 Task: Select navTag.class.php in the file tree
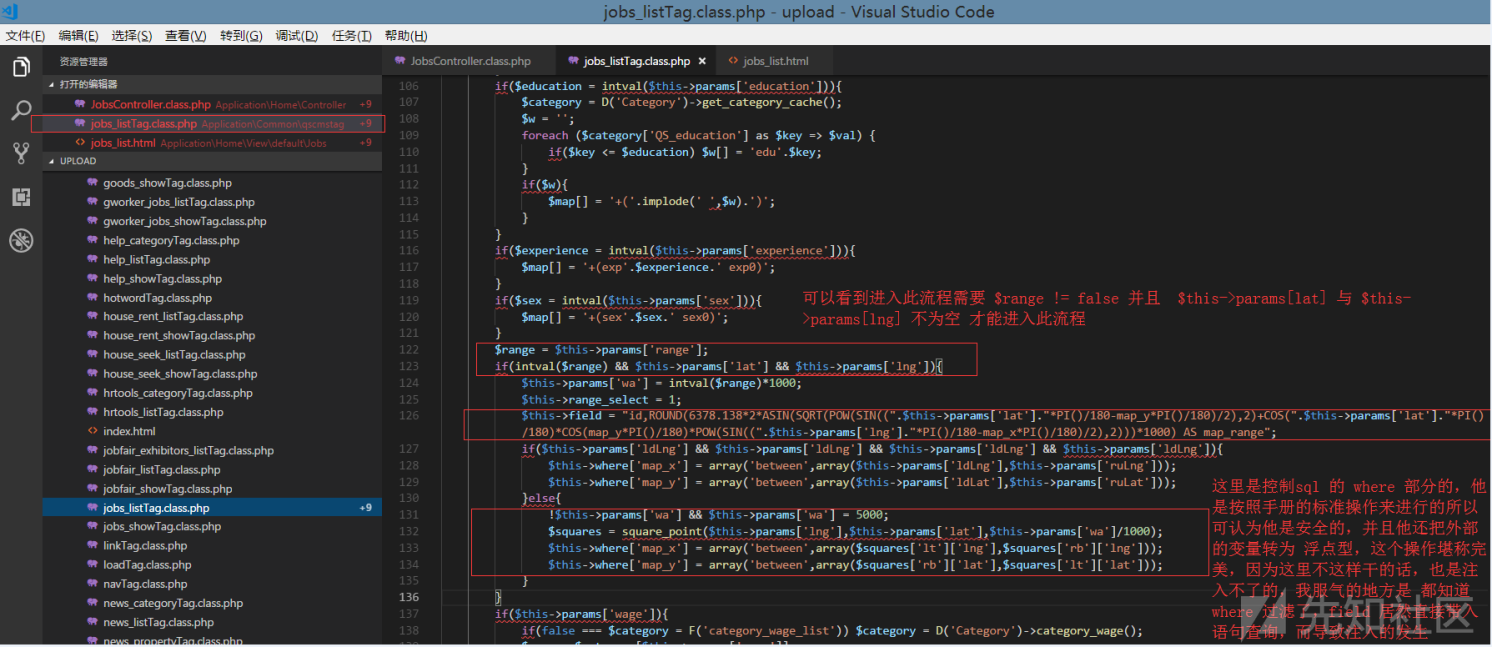click(145, 584)
